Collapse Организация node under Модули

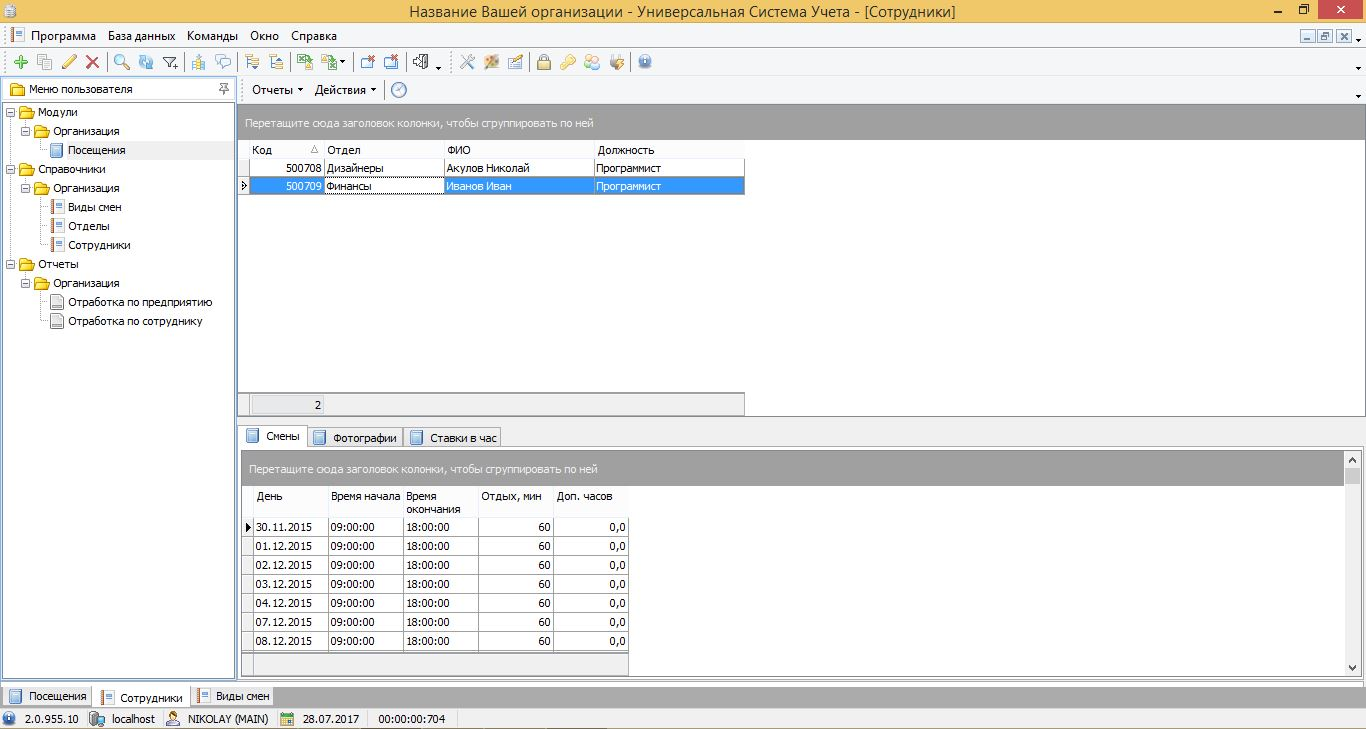(26, 131)
